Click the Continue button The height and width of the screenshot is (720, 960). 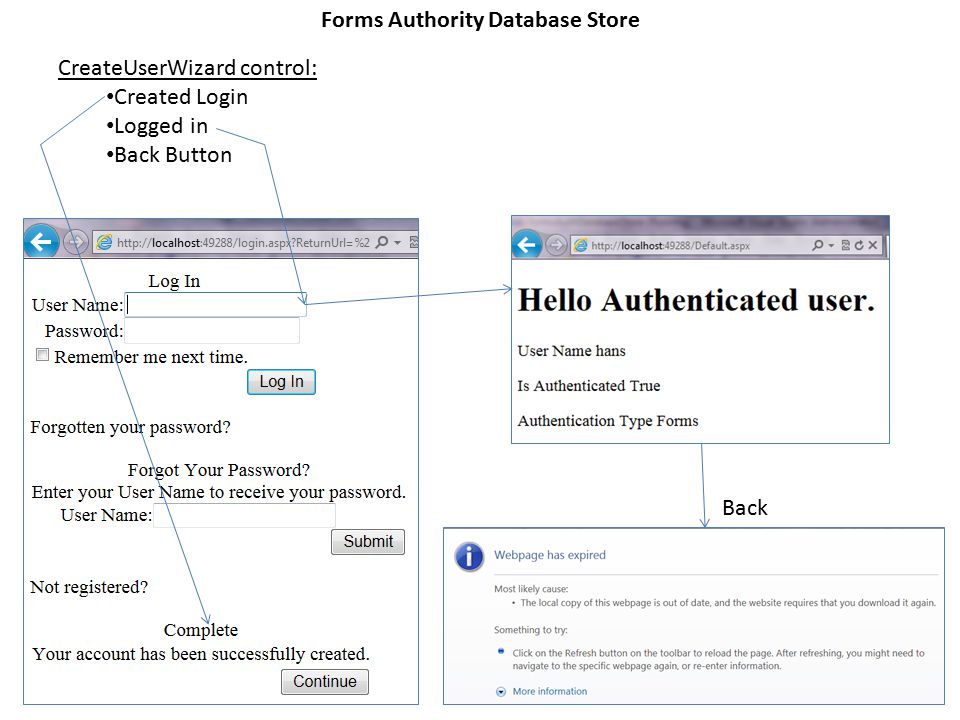(x=325, y=681)
